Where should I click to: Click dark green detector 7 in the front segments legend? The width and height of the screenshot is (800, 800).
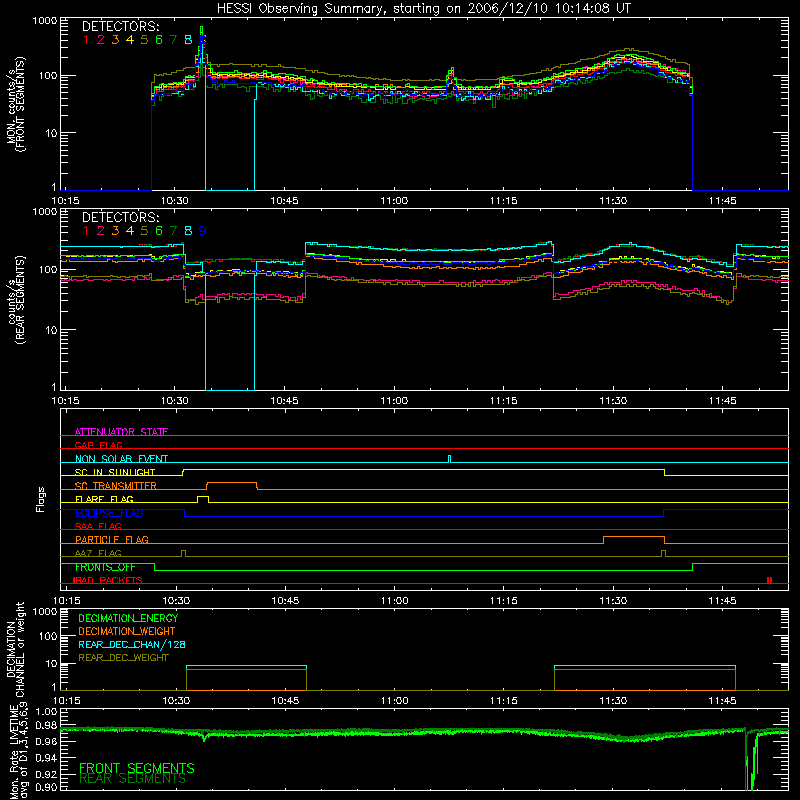[173, 39]
